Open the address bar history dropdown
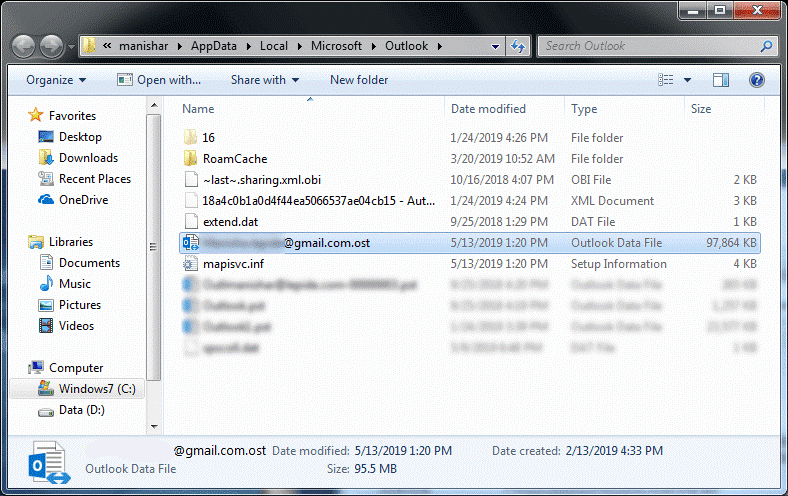788x496 pixels. tap(495, 46)
